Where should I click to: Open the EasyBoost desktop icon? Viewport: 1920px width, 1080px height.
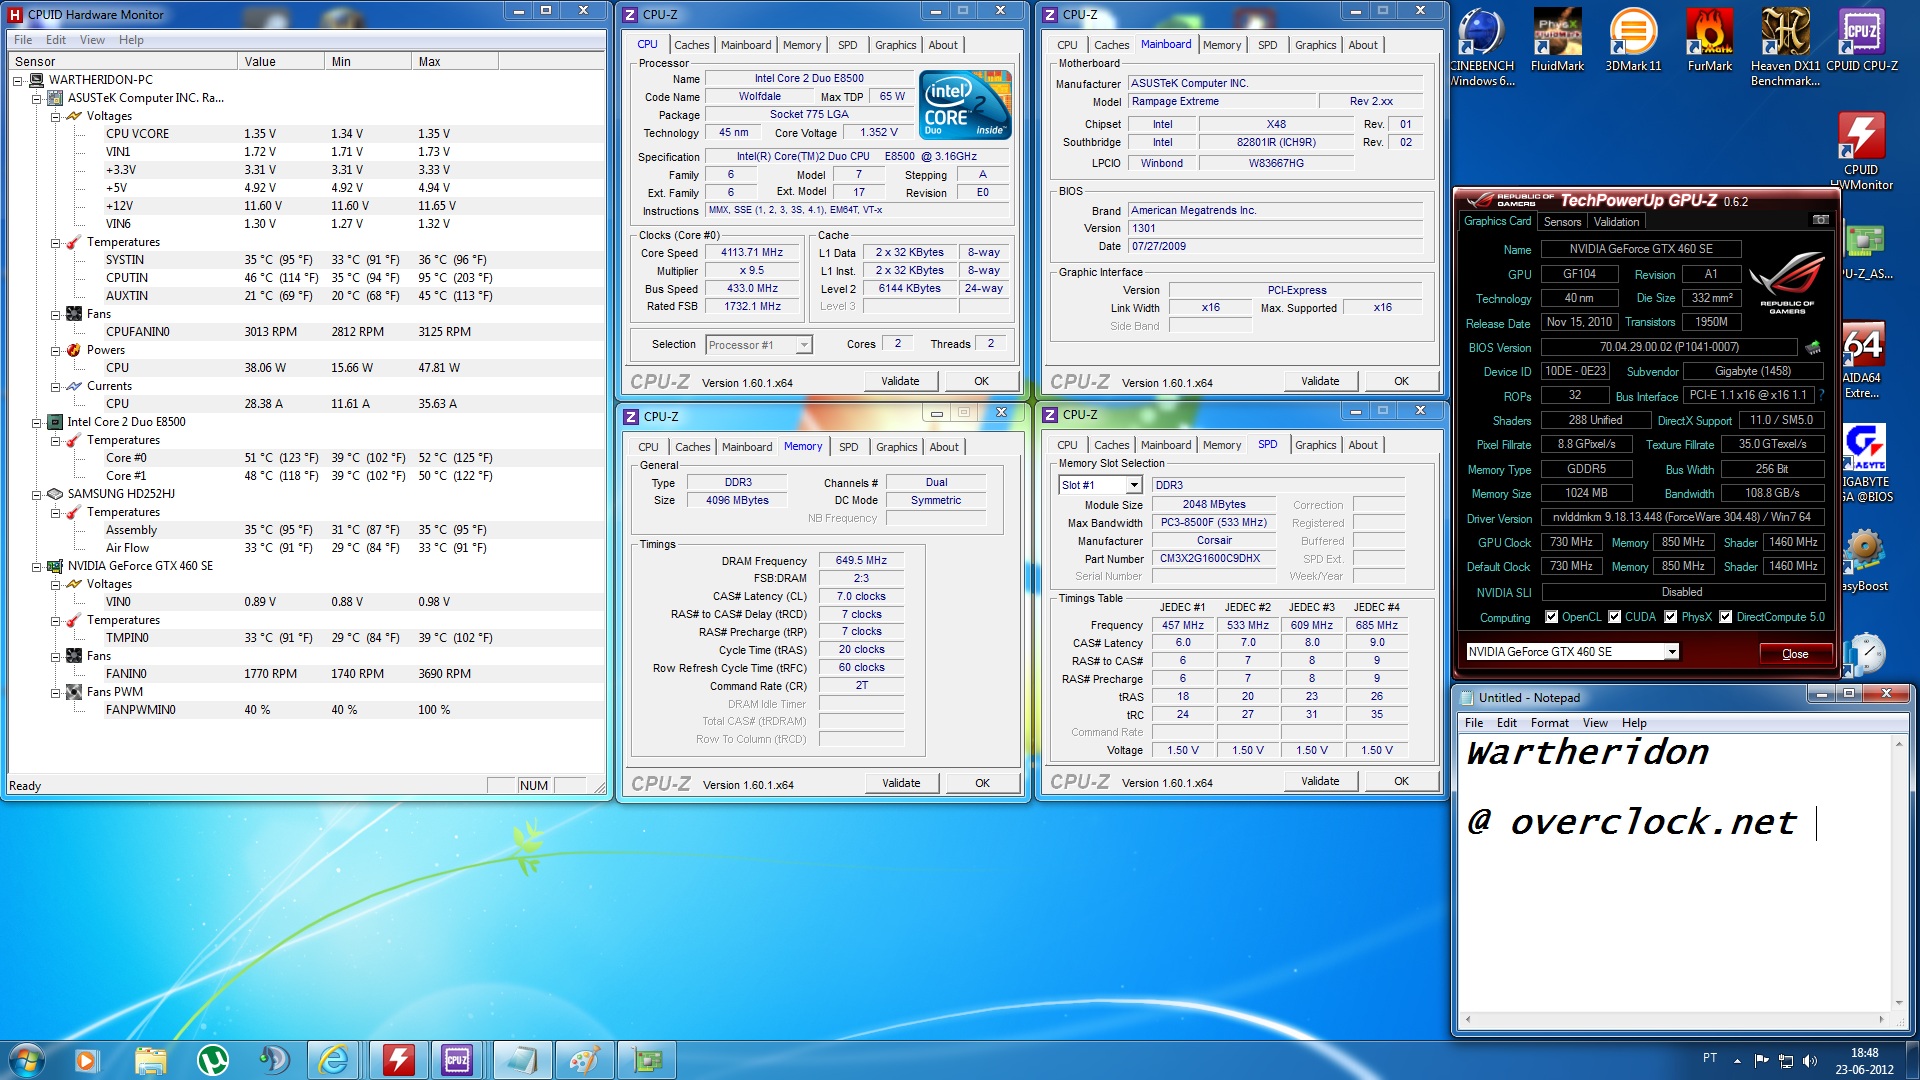(1865, 560)
